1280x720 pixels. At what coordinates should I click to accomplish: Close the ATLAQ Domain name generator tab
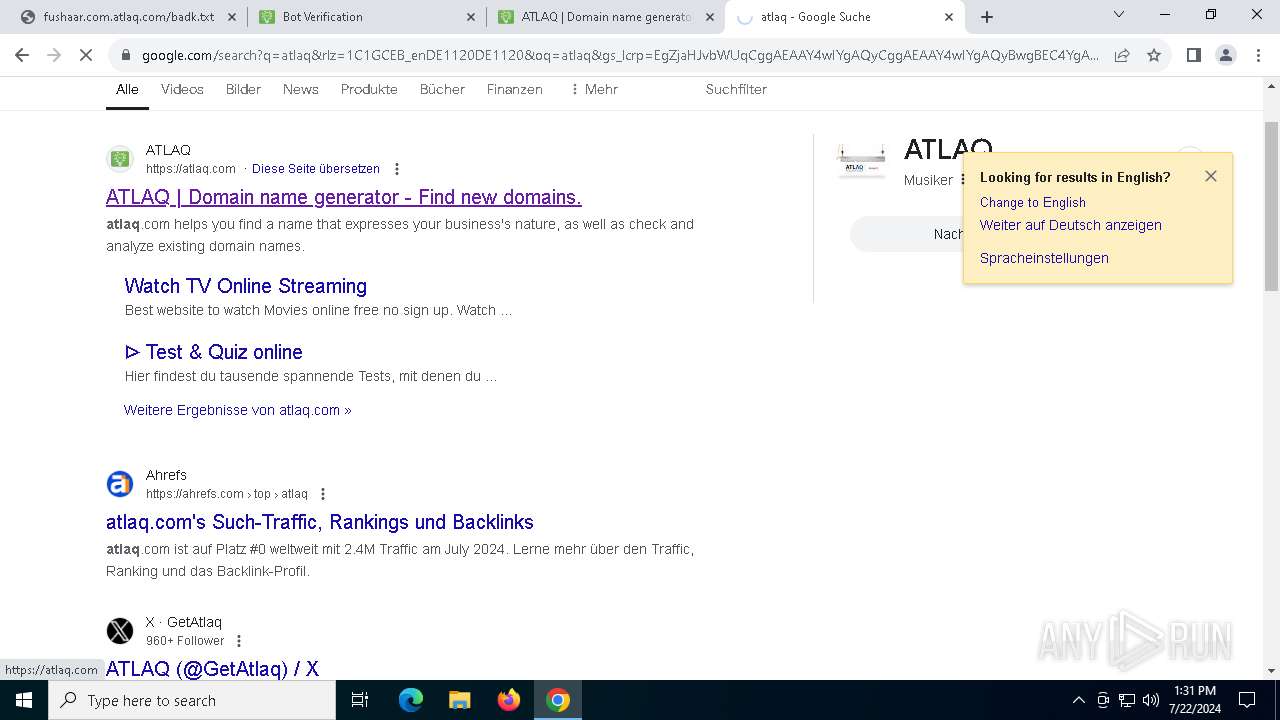pyautogui.click(x=710, y=17)
